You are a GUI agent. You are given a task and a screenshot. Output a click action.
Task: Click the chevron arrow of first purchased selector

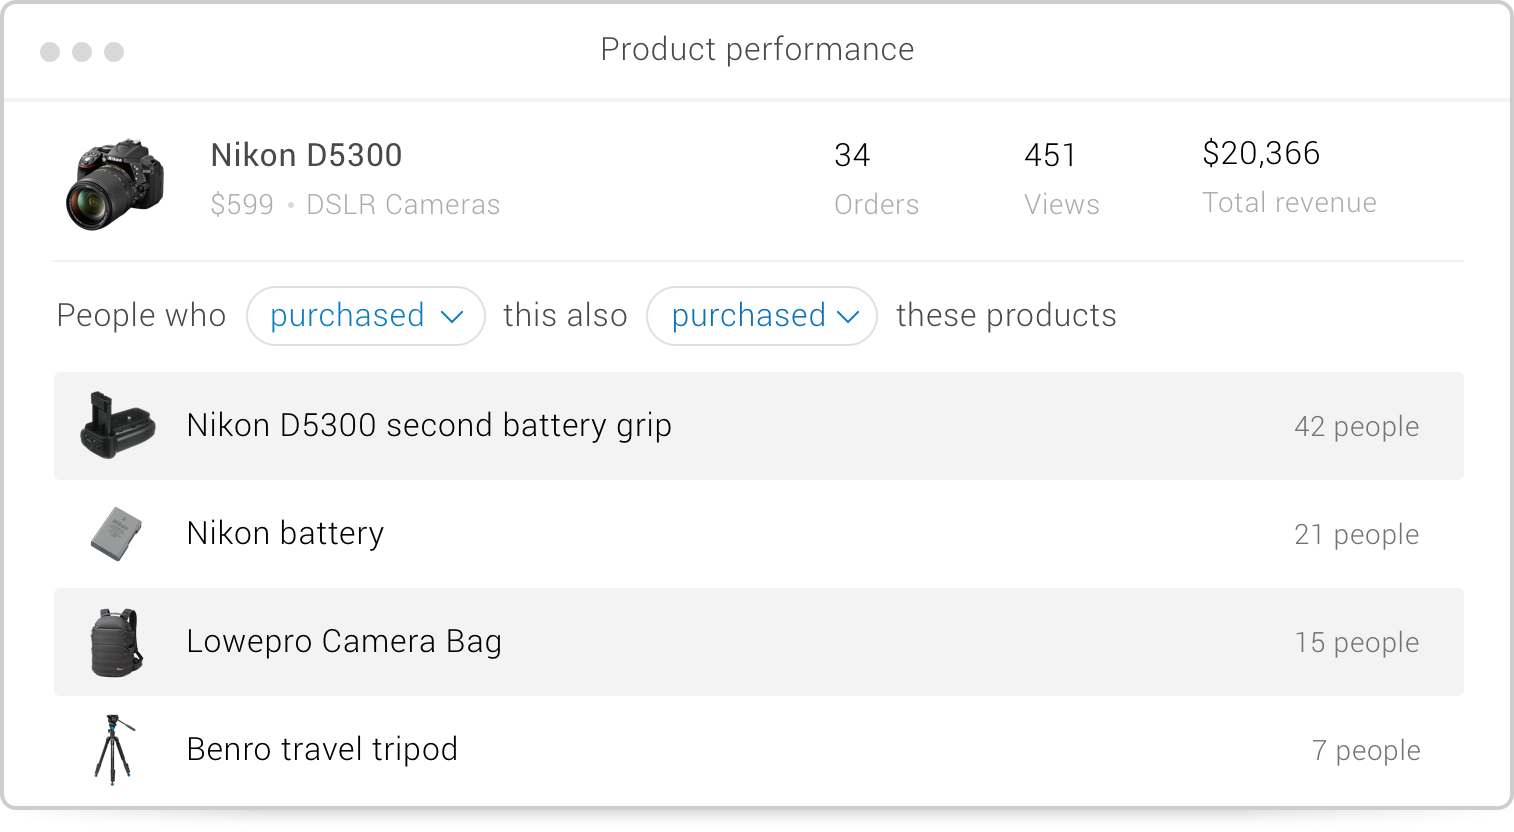point(452,317)
